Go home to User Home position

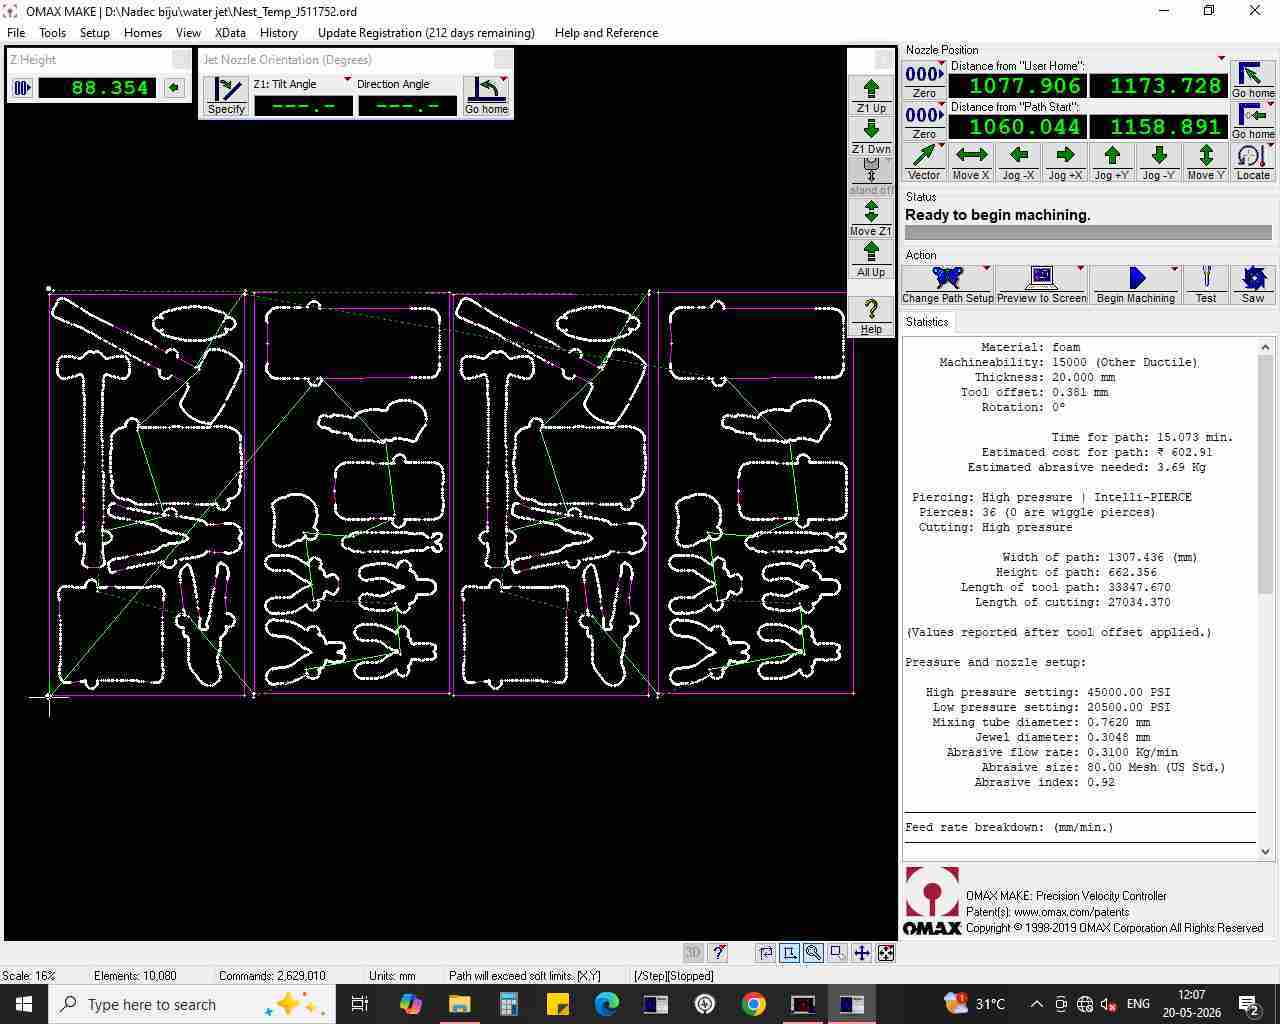tap(1253, 80)
